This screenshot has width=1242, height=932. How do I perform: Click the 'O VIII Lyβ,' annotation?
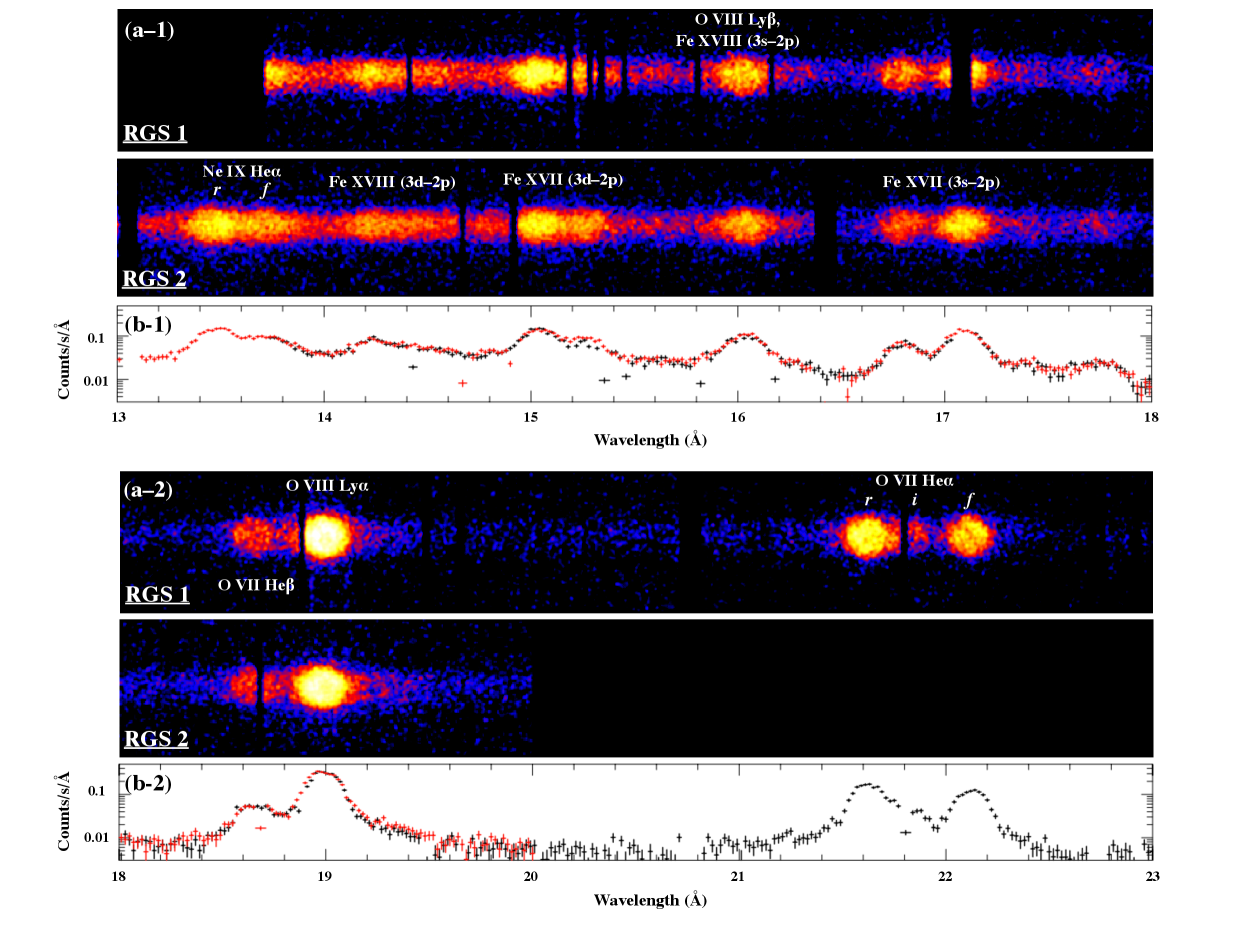click(x=738, y=20)
